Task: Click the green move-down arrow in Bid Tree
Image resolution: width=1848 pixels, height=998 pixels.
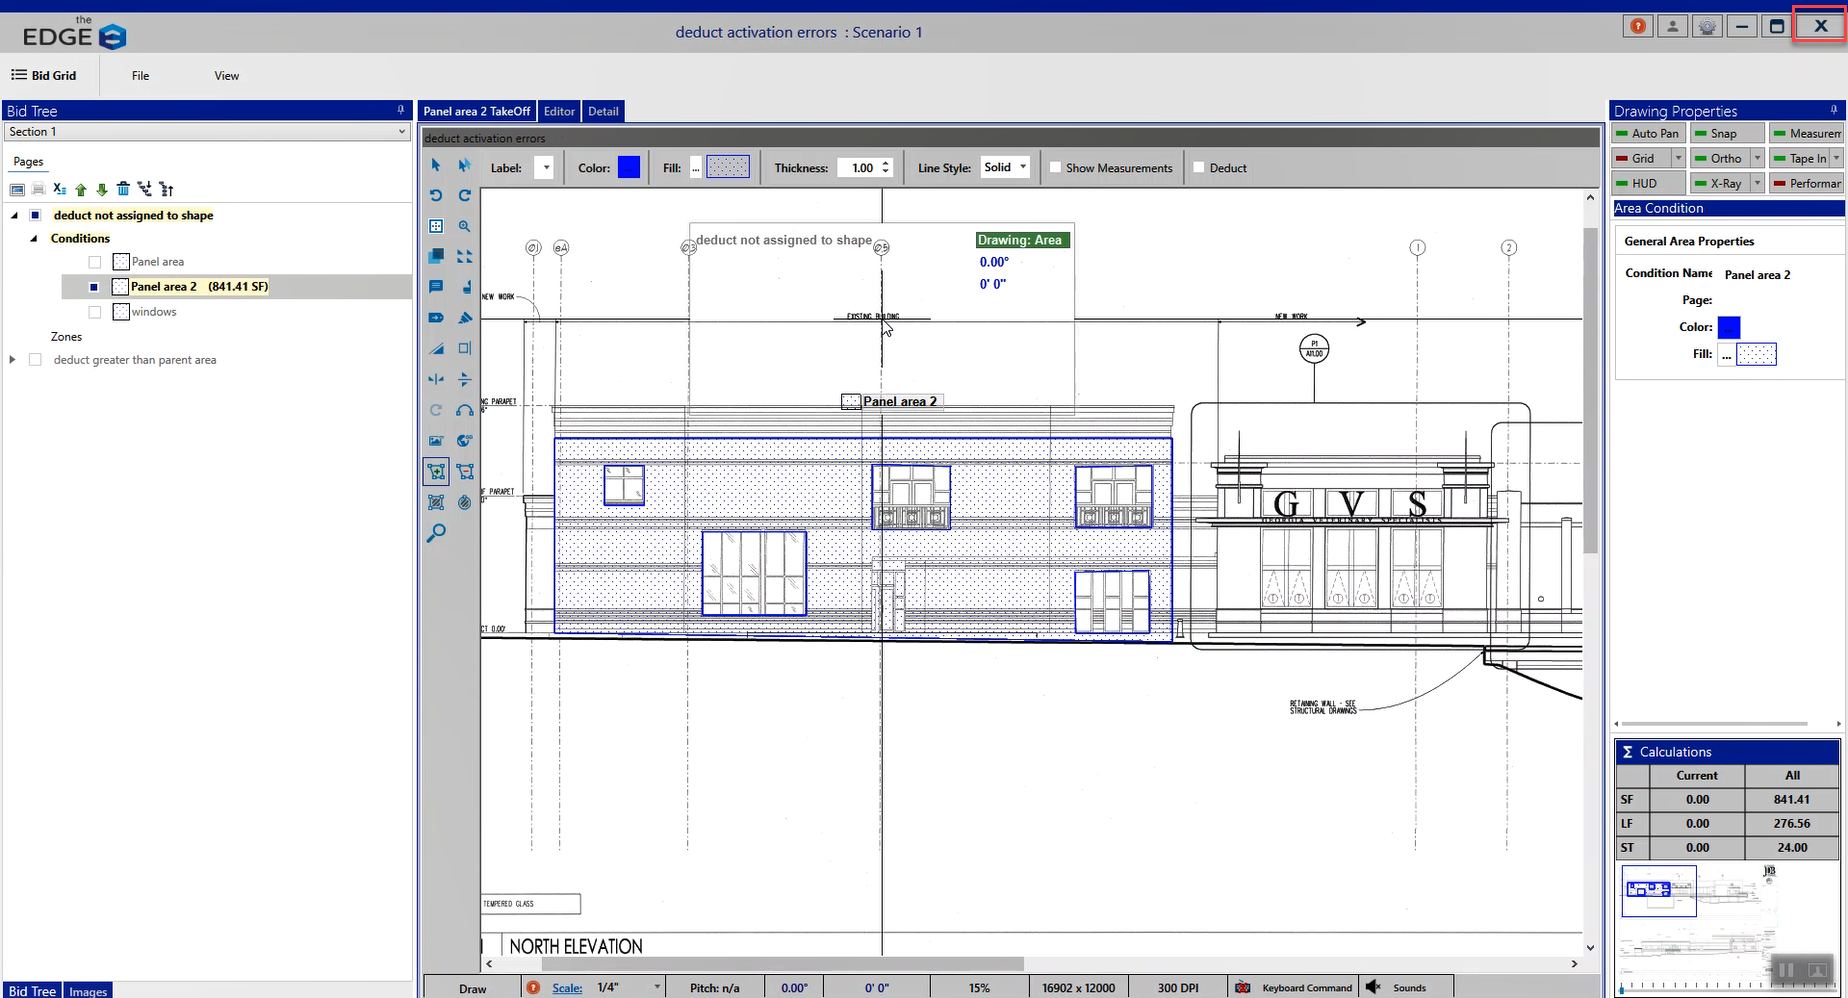Action: coord(102,189)
